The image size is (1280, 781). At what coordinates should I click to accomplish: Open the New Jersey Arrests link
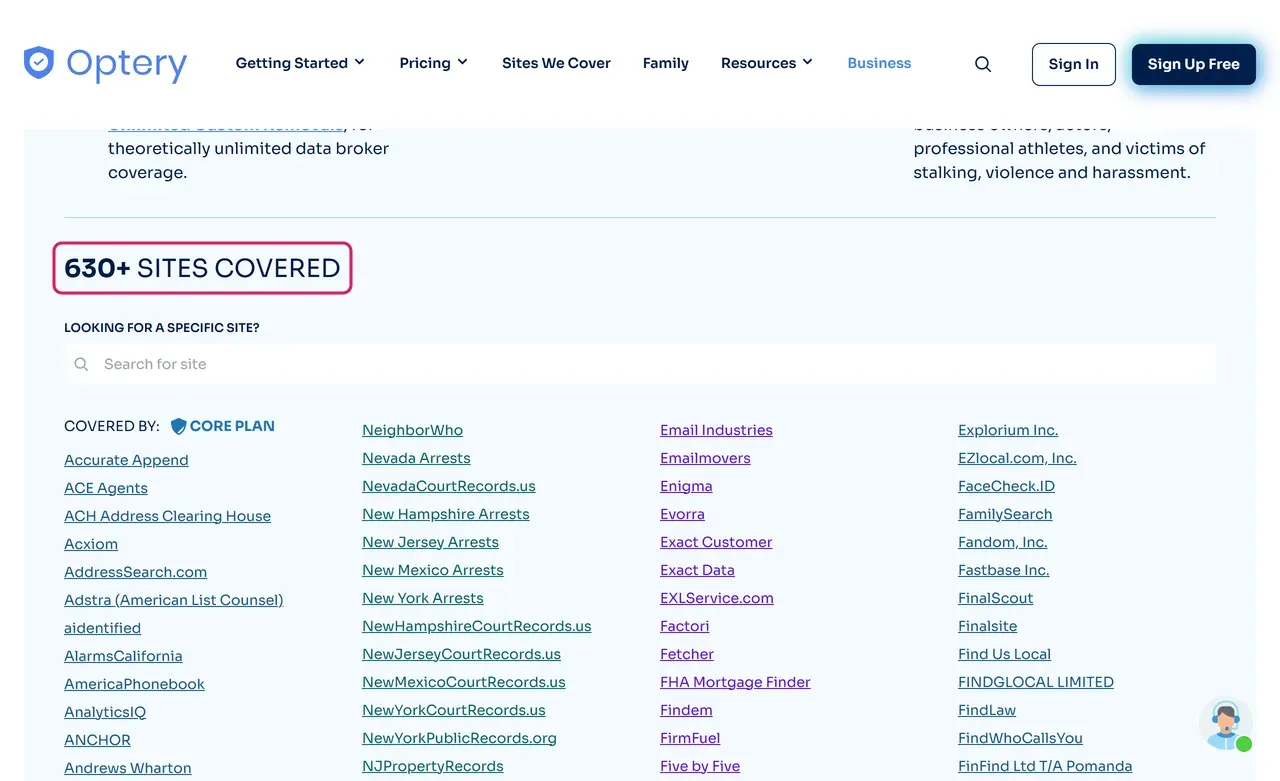tap(430, 542)
